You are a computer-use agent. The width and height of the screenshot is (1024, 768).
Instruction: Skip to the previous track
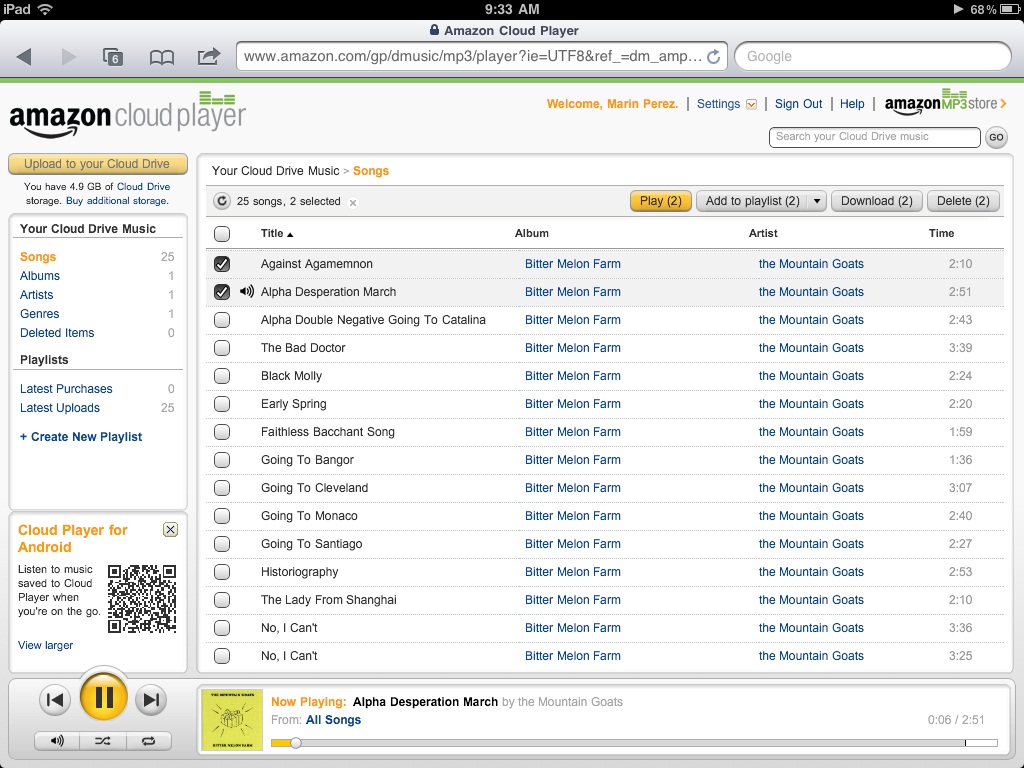(x=55, y=700)
